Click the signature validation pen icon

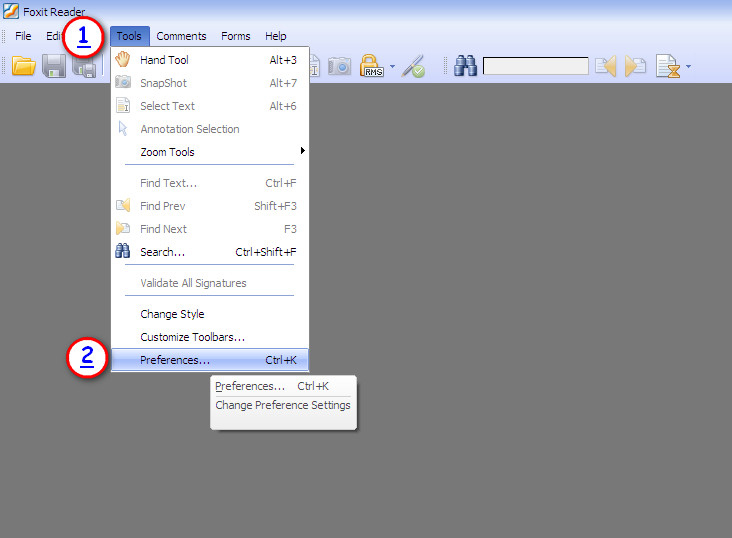tap(413, 67)
